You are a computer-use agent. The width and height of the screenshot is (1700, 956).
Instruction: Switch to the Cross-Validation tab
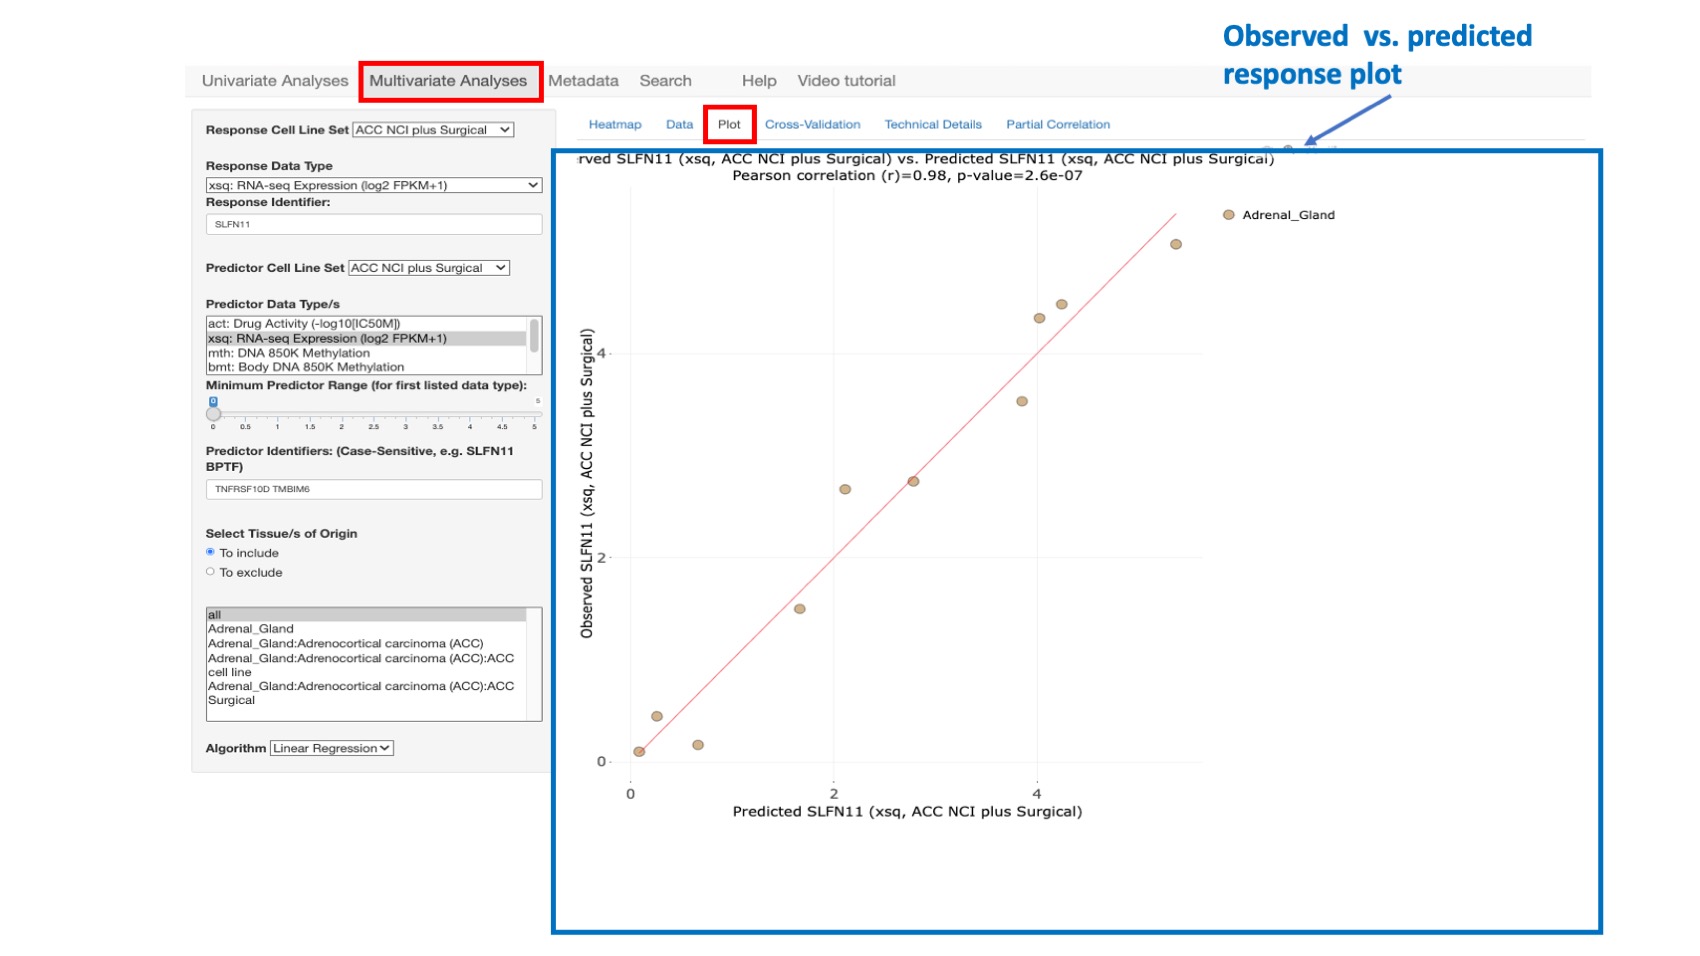tap(813, 124)
